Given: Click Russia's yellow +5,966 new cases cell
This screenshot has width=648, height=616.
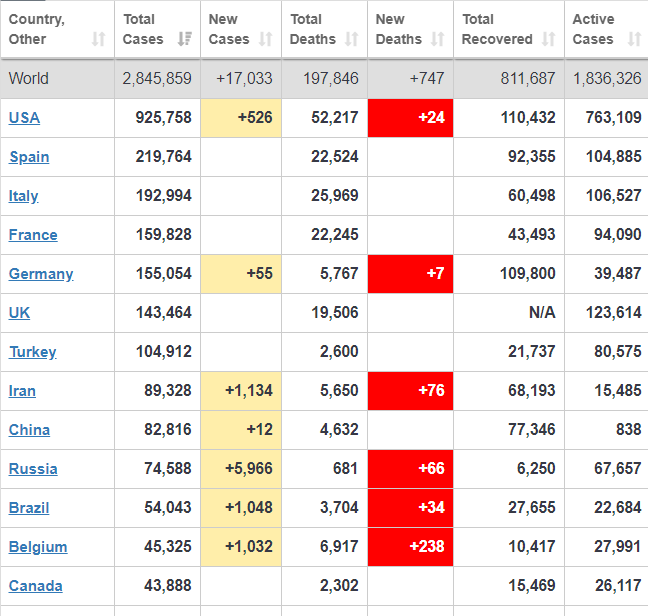Looking at the screenshot, I should pyautogui.click(x=241, y=469).
